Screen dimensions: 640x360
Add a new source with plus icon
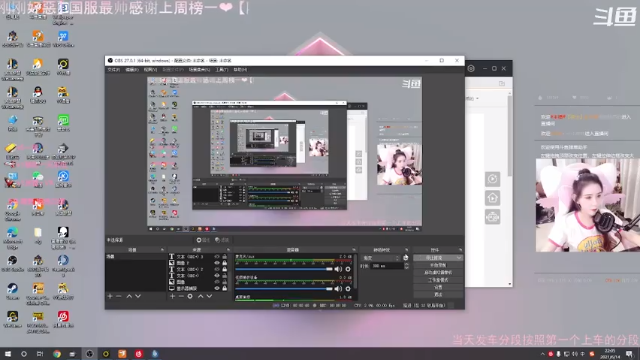172,296
